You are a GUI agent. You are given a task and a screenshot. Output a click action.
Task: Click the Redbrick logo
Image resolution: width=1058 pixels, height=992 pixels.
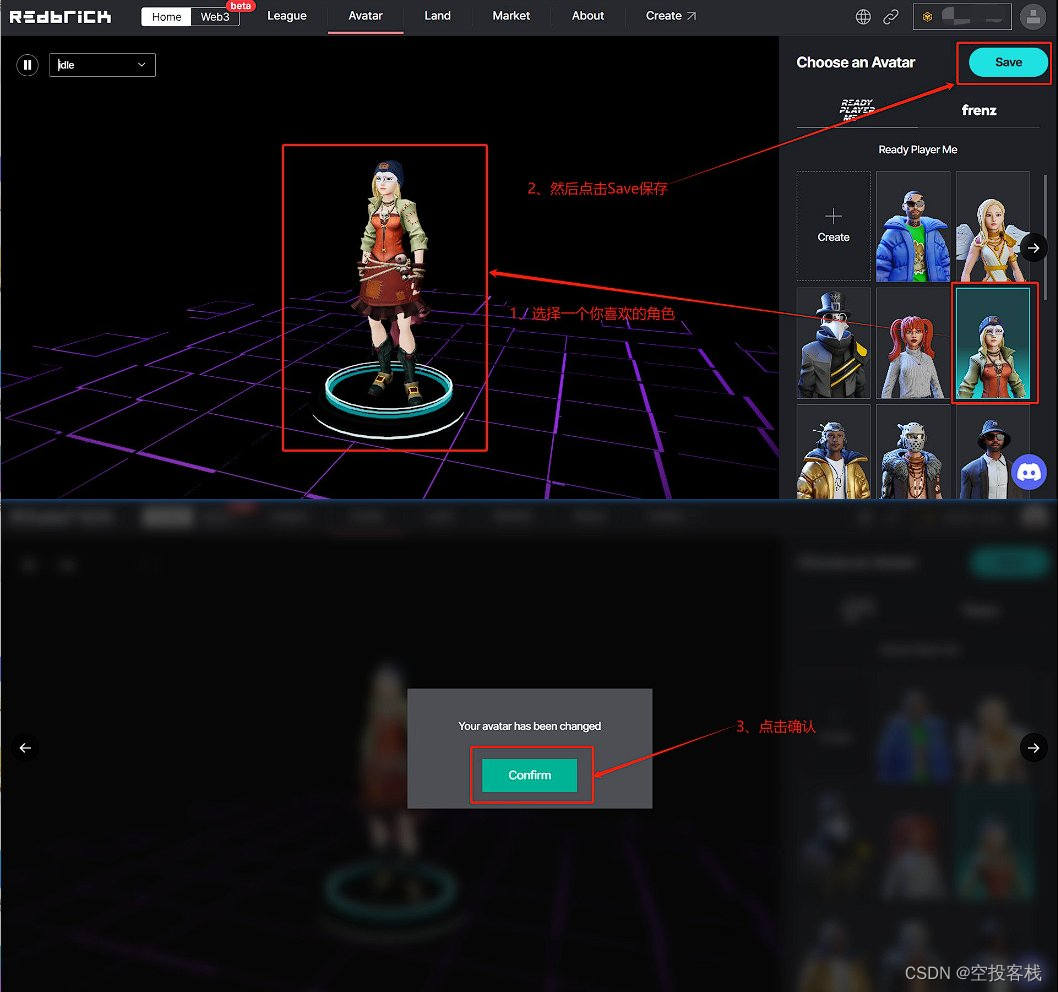(60, 16)
